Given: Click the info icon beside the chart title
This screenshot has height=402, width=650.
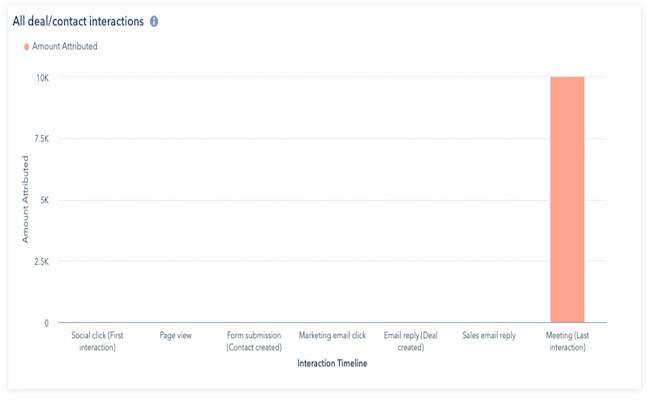Looking at the screenshot, I should point(154,21).
